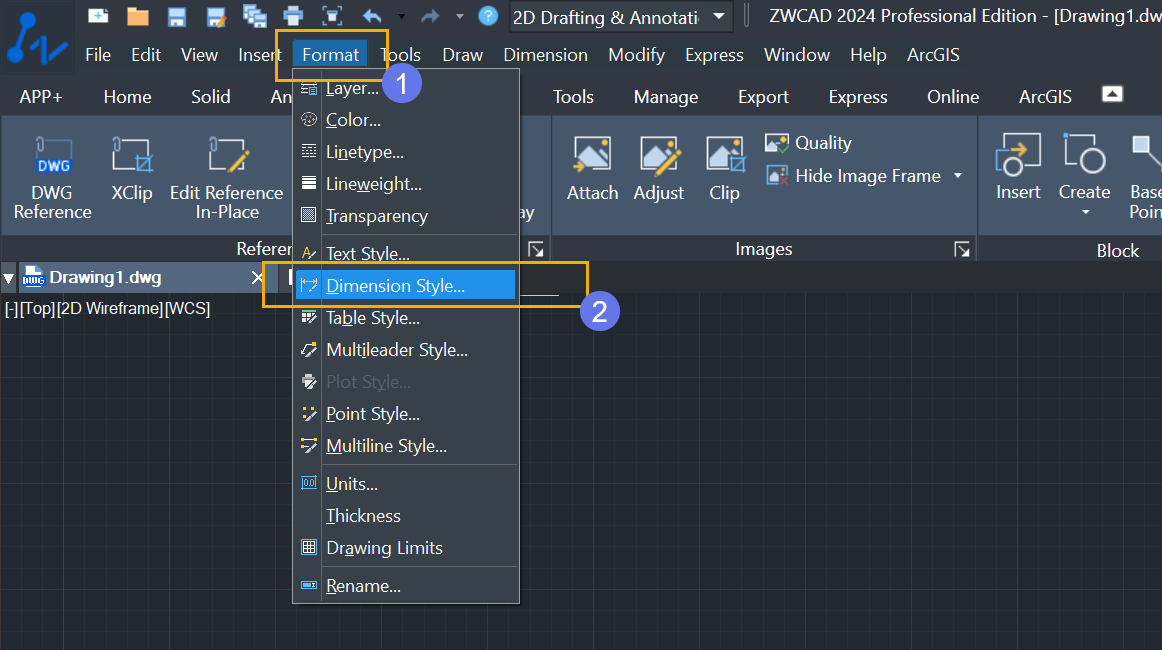Click the New drawing icon in quick access toolbar
The image size is (1162, 650).
pyautogui.click(x=98, y=16)
